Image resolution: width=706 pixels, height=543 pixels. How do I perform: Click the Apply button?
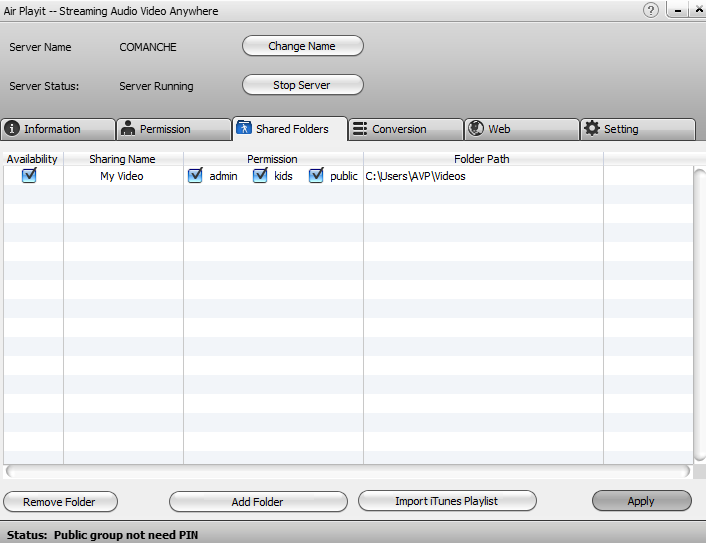point(642,501)
